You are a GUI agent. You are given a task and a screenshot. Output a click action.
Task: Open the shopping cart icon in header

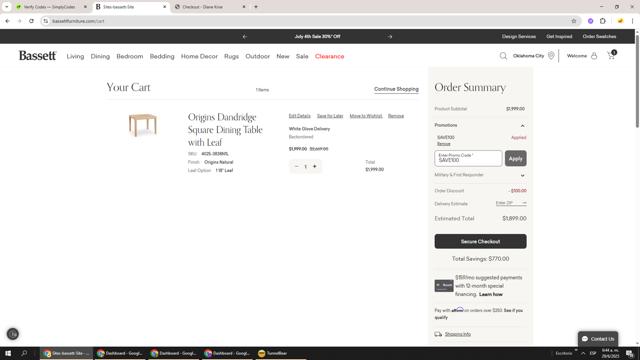pyautogui.click(x=611, y=56)
